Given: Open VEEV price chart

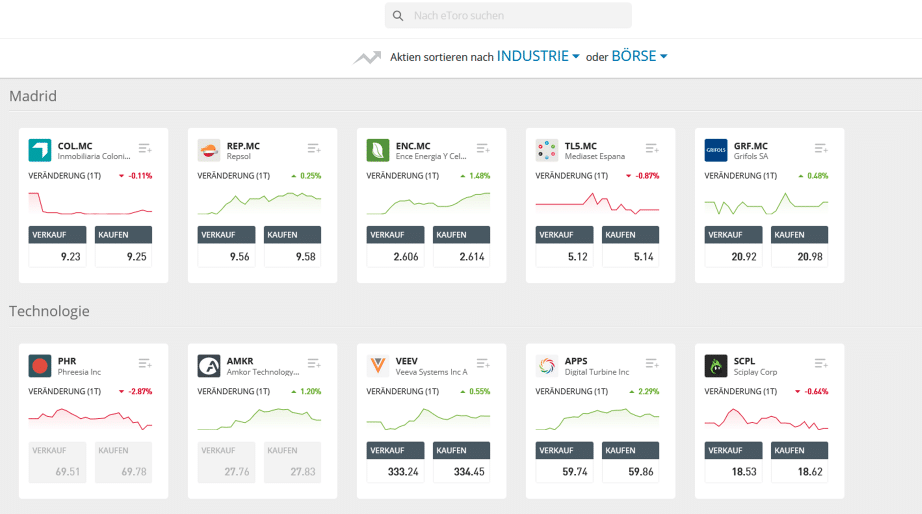Looking at the screenshot, I should pos(428,419).
